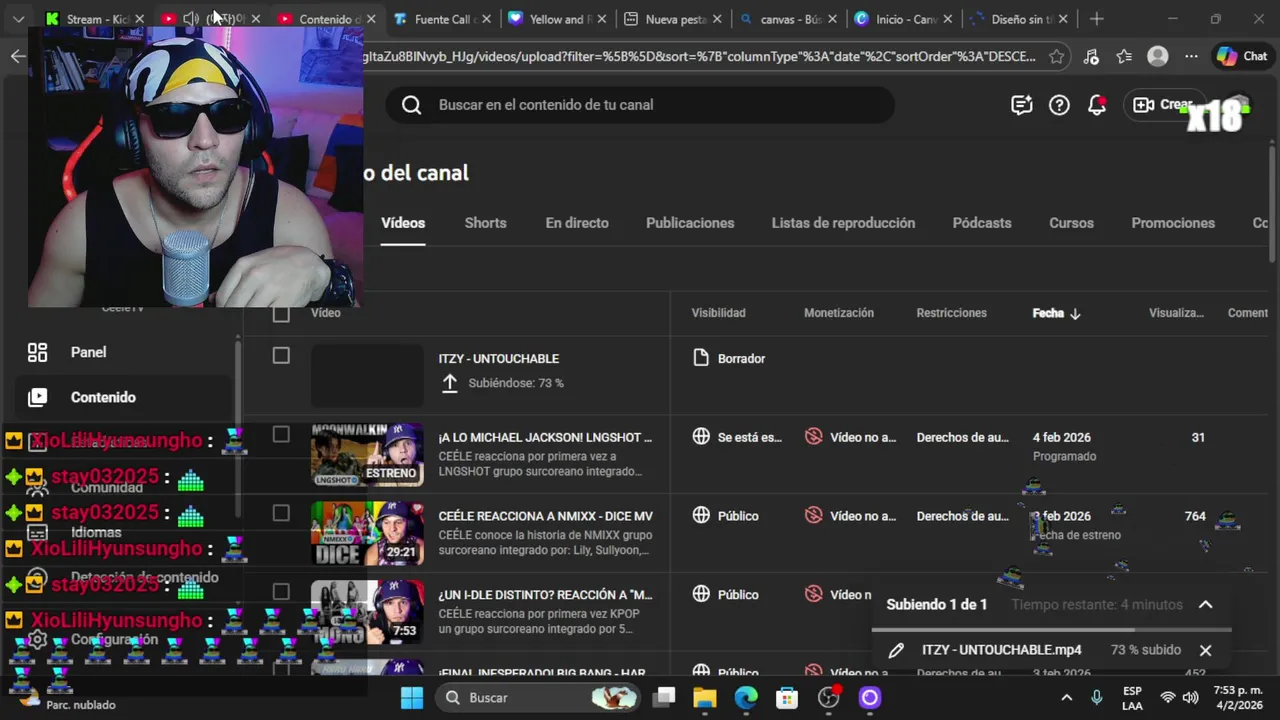Viewport: 1280px width, 720px height.
Task: Check the ITZY - UNTOUCHABLE row checkbox
Action: tap(281, 356)
